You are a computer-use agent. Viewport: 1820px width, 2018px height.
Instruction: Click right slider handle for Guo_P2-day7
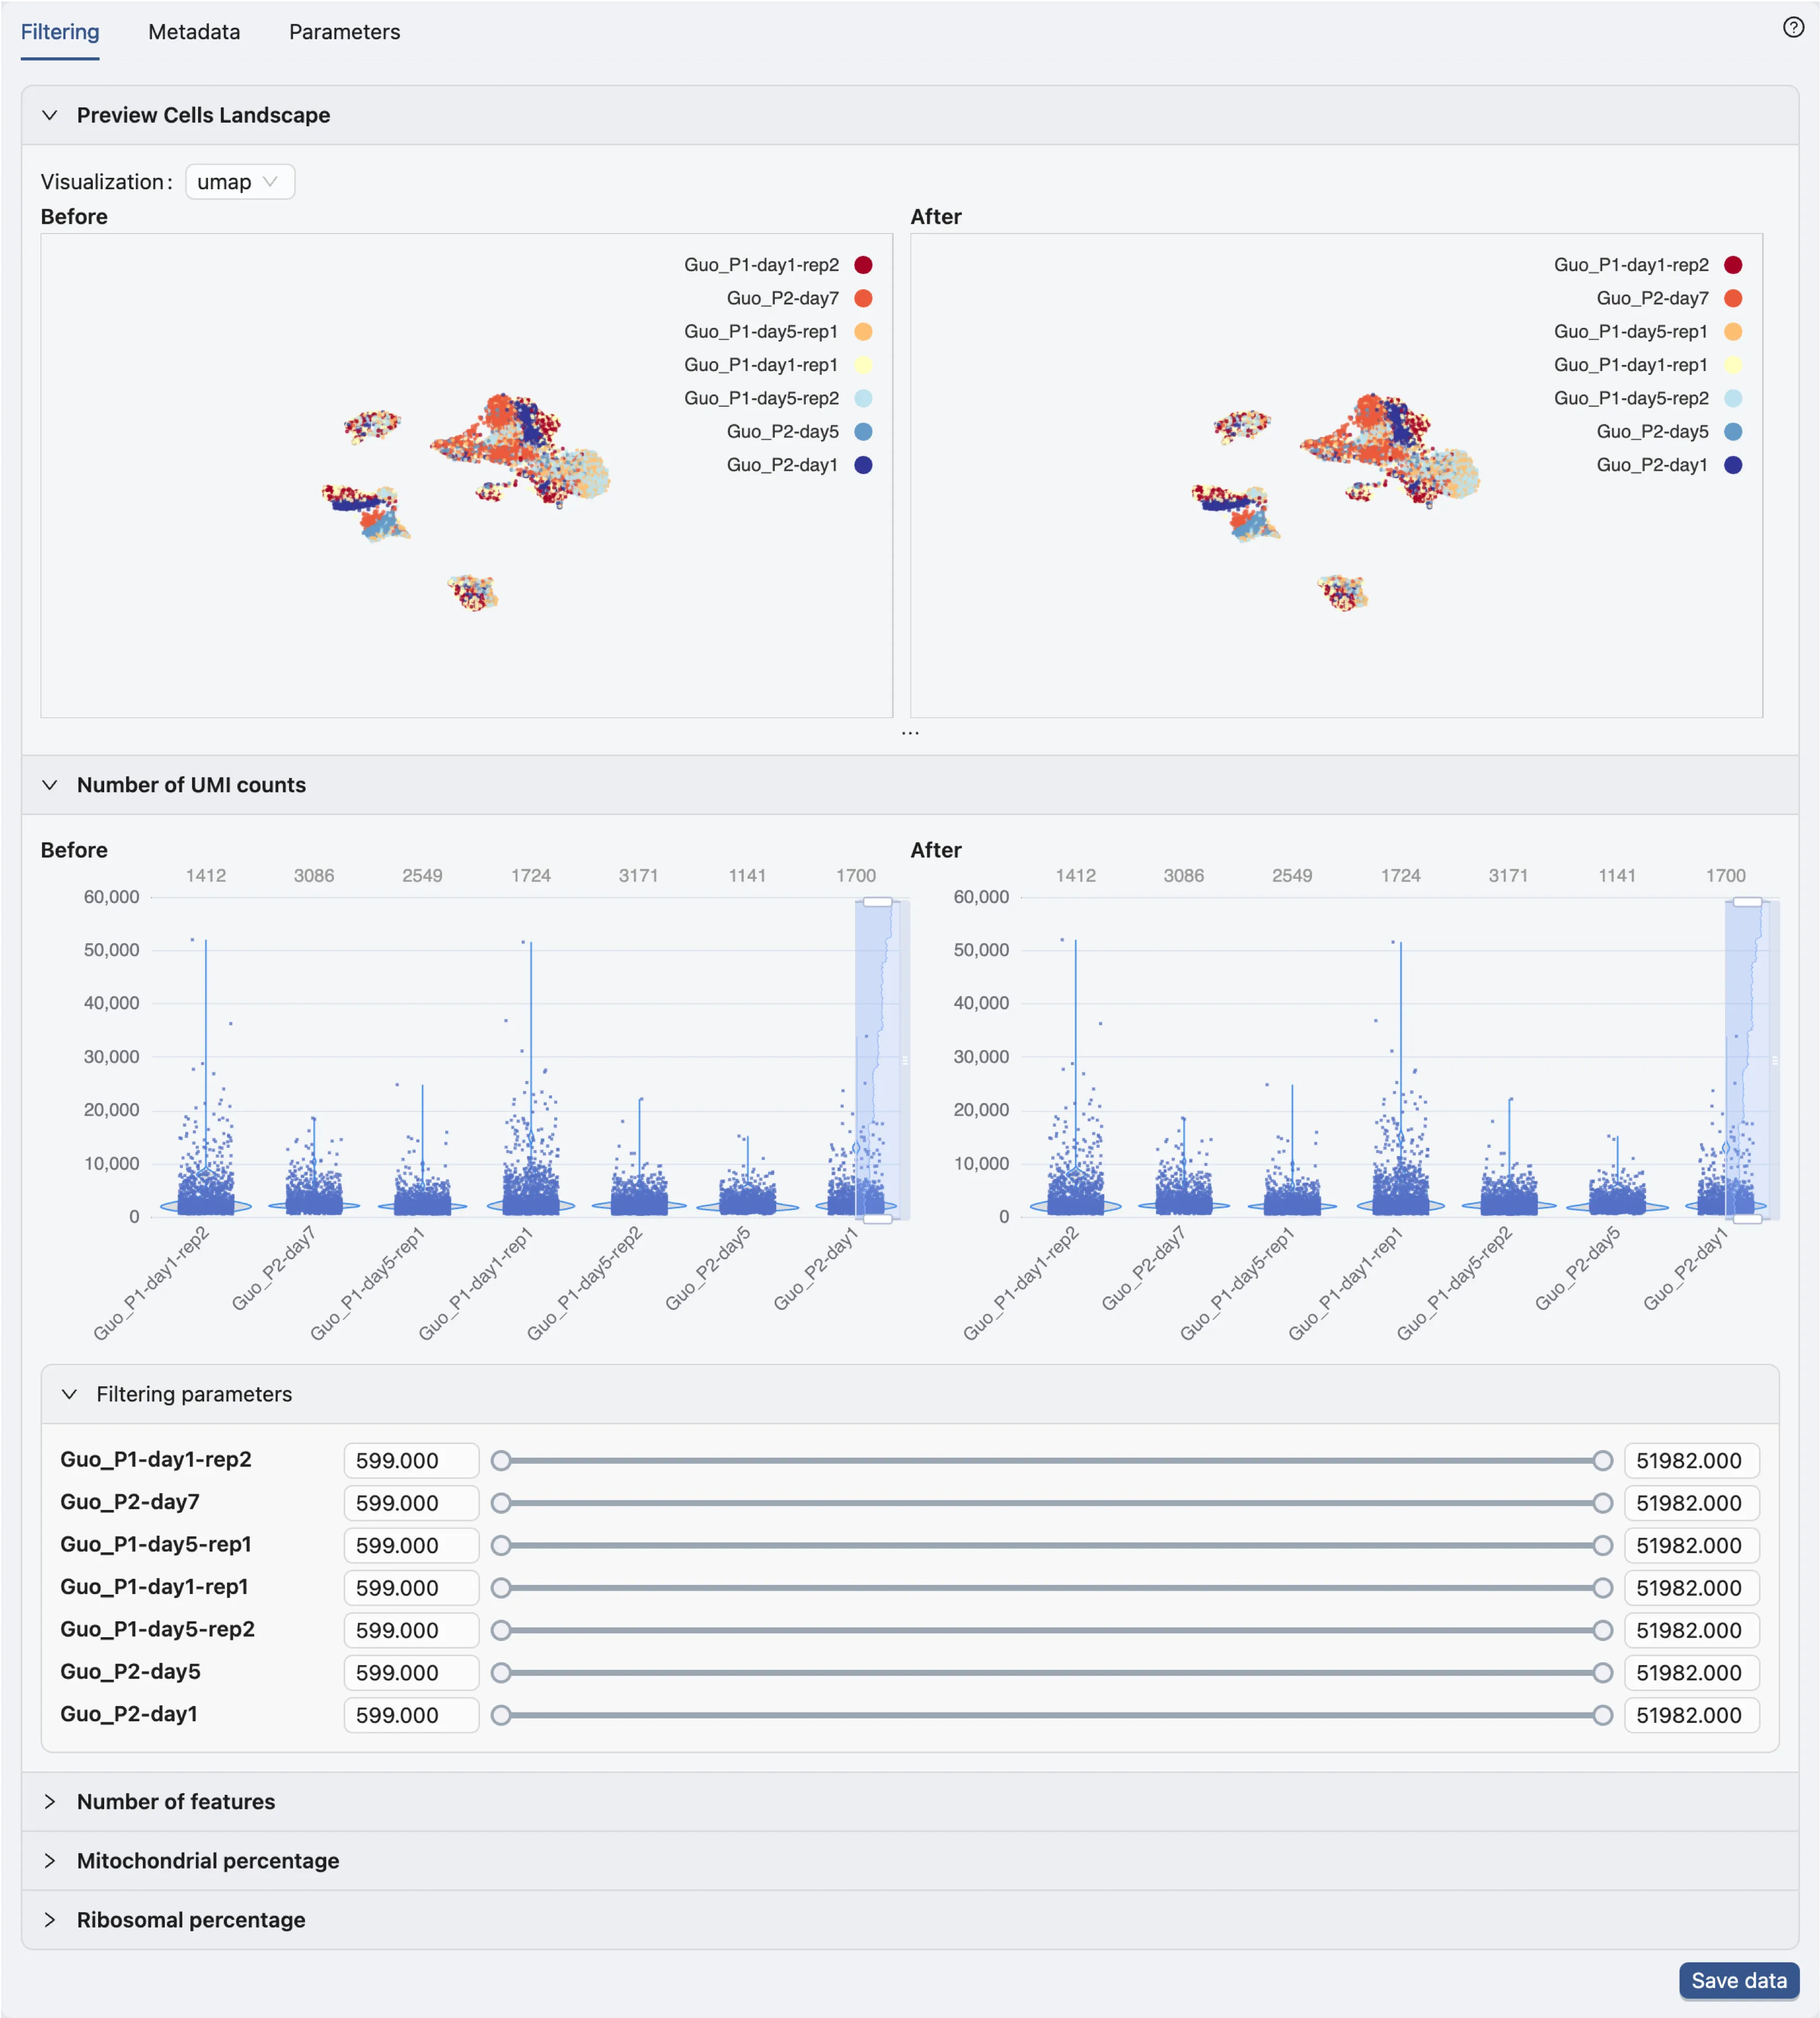pos(1602,1503)
